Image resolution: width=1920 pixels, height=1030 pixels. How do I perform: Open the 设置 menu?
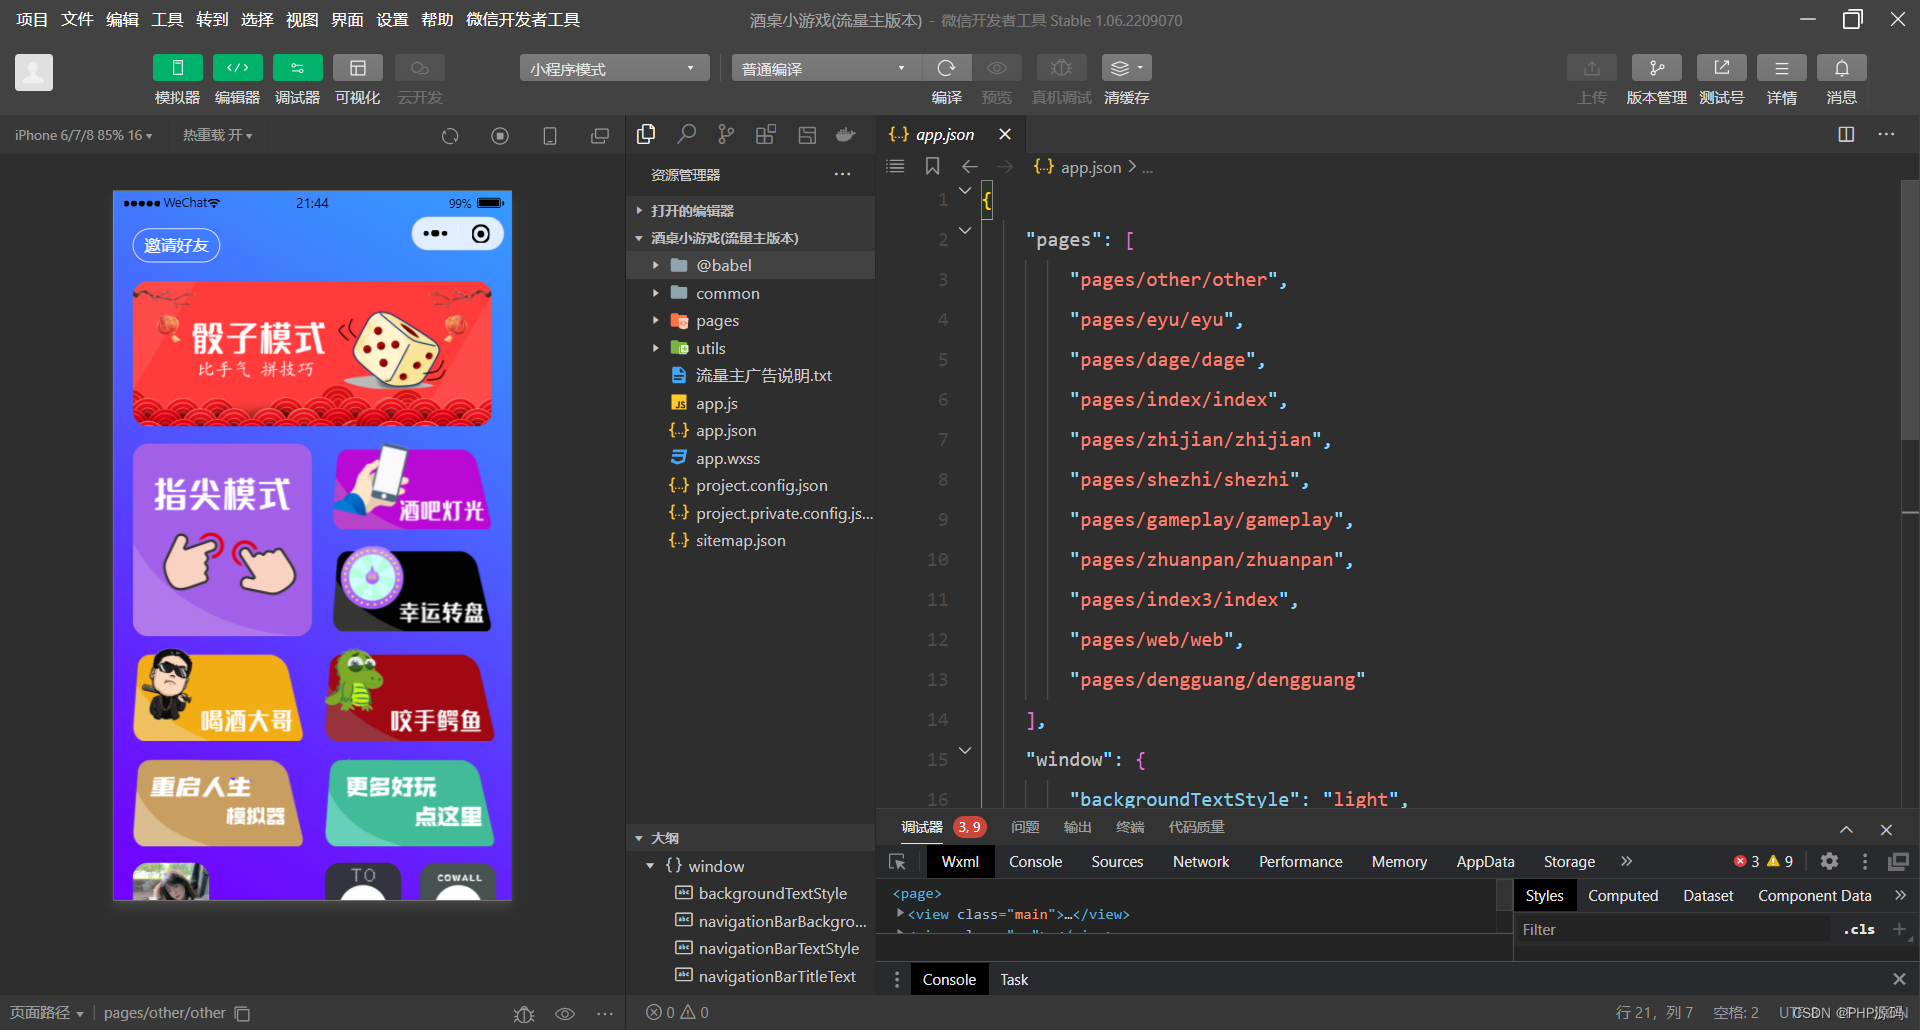392,19
